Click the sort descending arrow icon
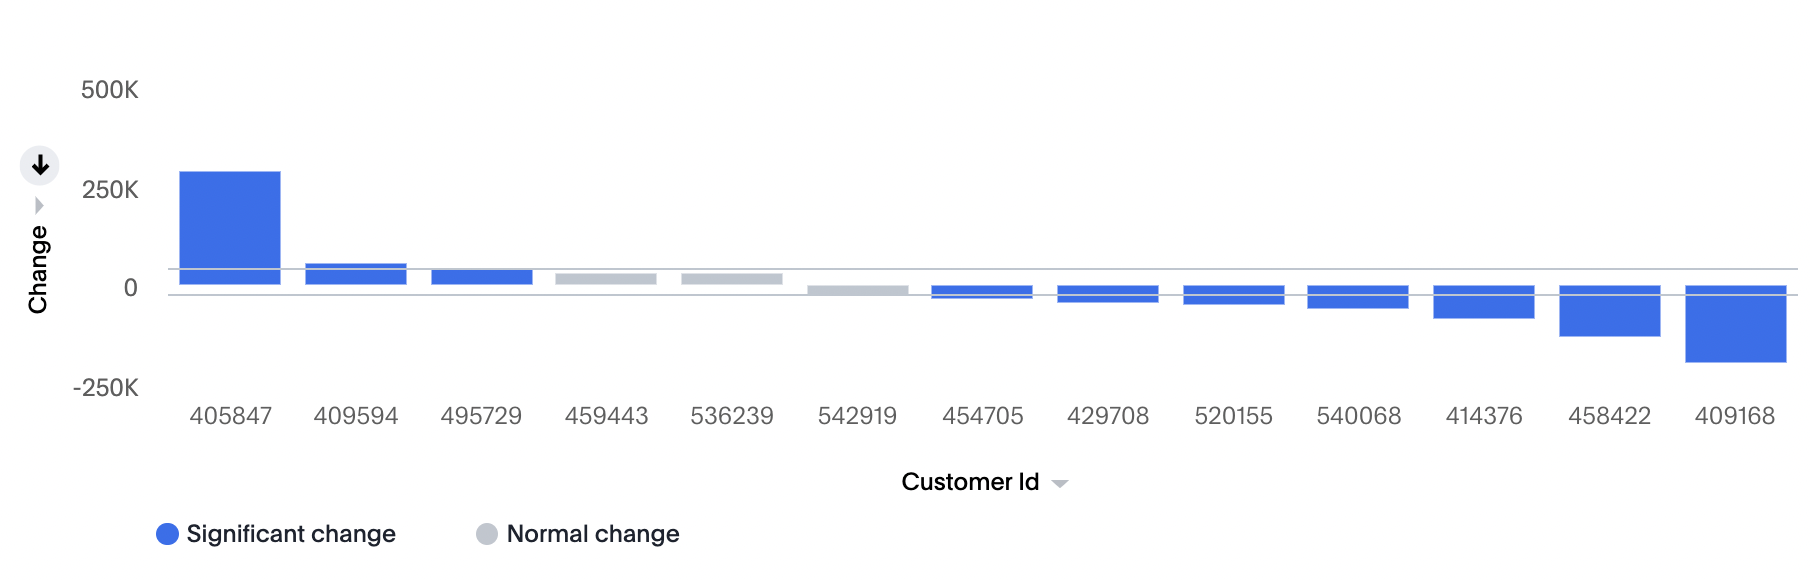 (x=40, y=165)
